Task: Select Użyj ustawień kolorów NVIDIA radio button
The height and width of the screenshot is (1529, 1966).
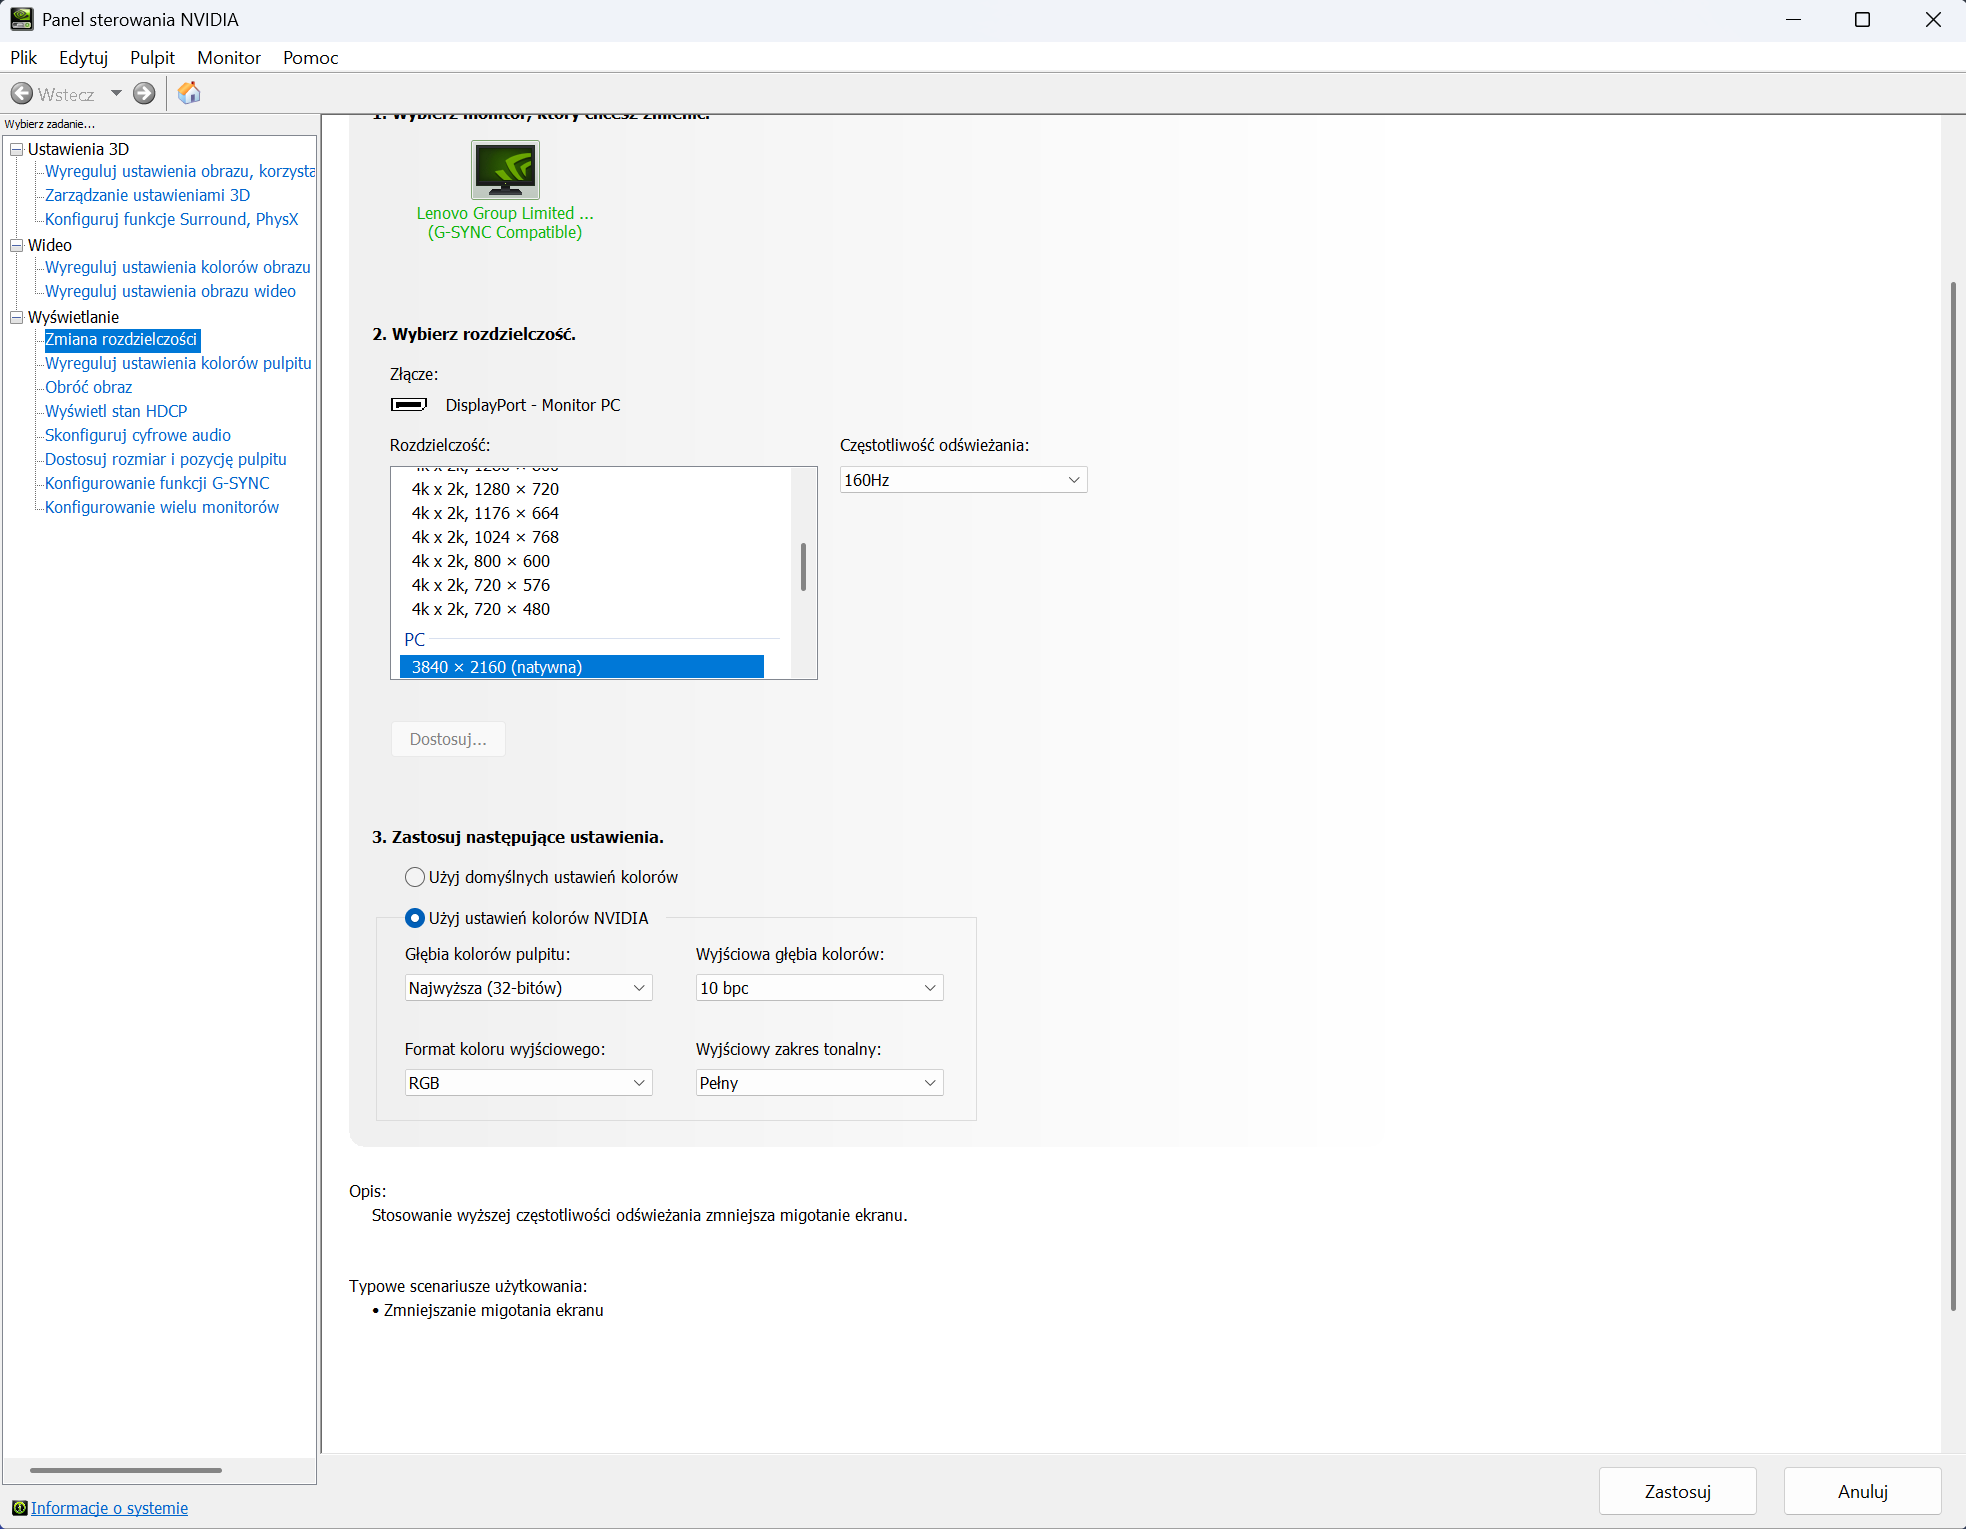Action: 415,918
